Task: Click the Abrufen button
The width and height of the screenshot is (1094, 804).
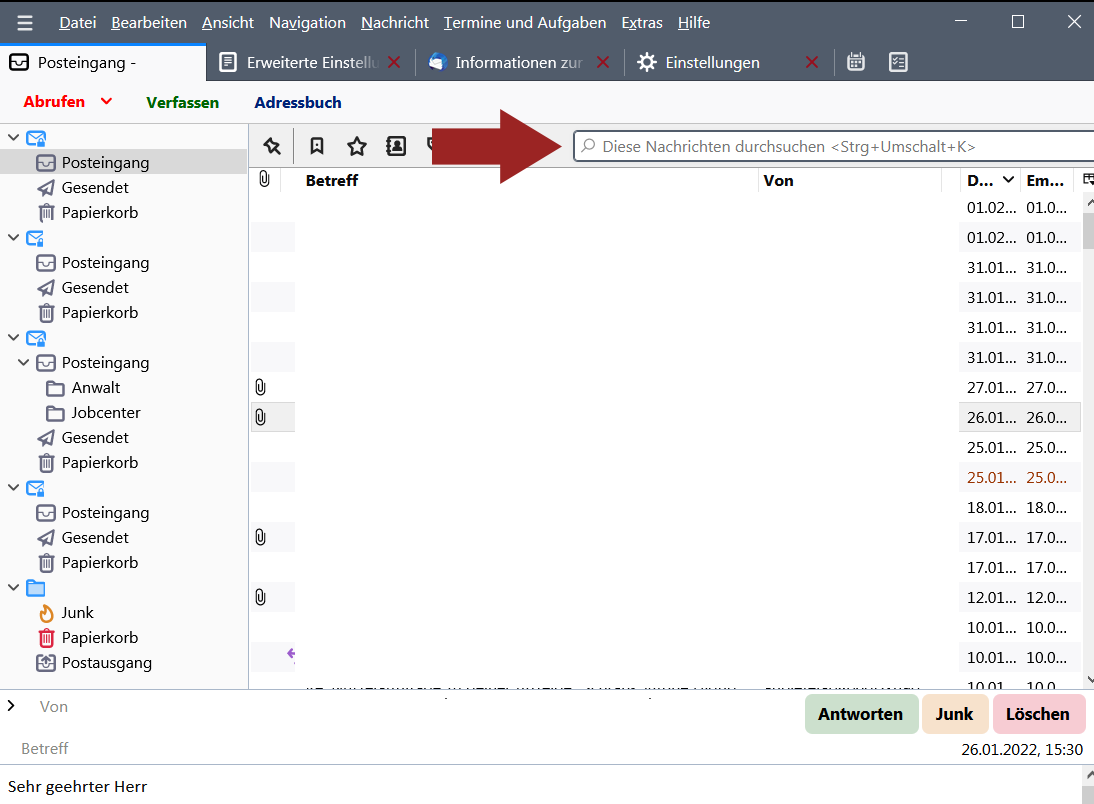Action: (x=54, y=102)
